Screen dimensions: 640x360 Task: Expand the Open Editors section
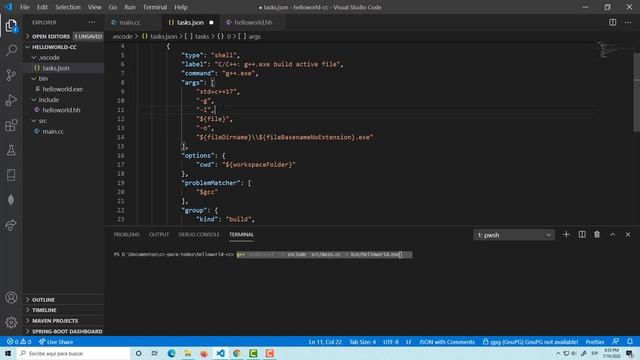tap(64, 36)
